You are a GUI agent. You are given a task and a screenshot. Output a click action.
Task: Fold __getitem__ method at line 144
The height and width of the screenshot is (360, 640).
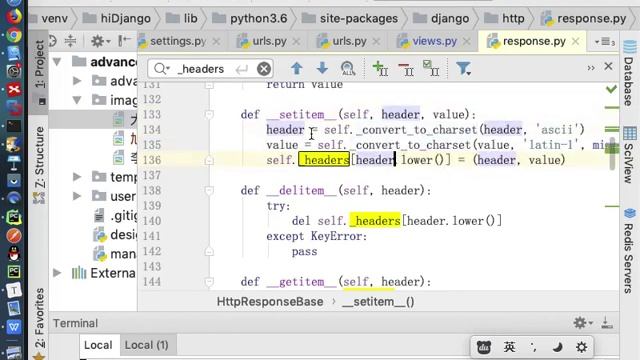pyautogui.click(x=209, y=282)
